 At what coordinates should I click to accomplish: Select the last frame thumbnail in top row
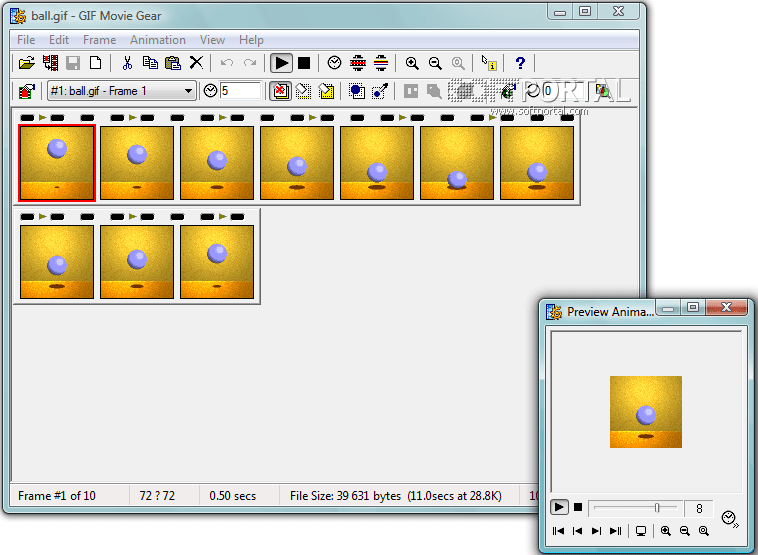coord(537,163)
